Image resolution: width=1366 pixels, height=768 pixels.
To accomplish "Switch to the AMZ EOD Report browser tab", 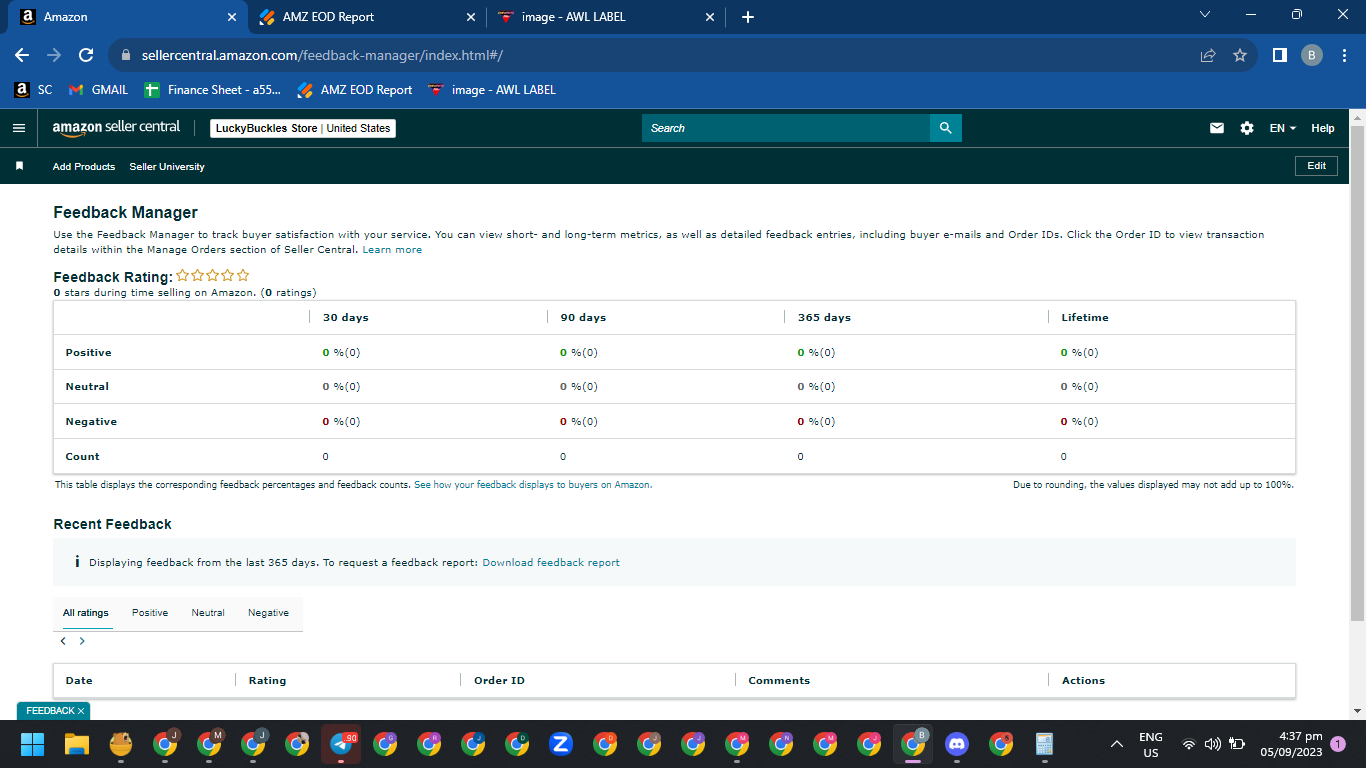I will pyautogui.click(x=366, y=17).
